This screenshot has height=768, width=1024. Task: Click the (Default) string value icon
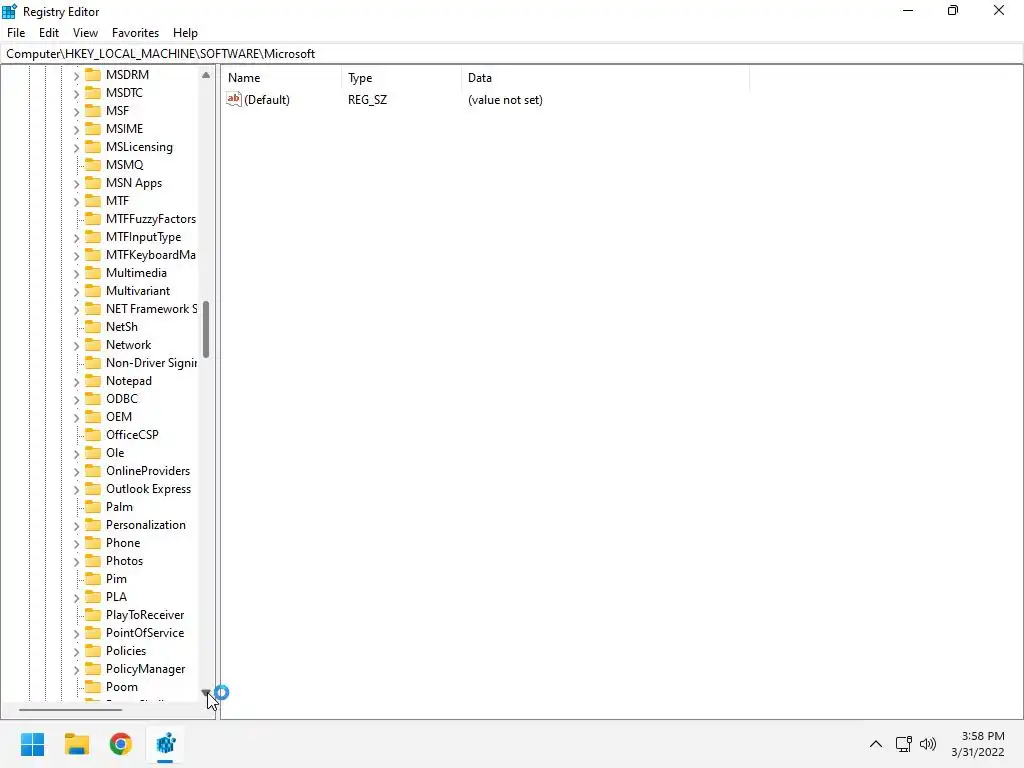(234, 99)
